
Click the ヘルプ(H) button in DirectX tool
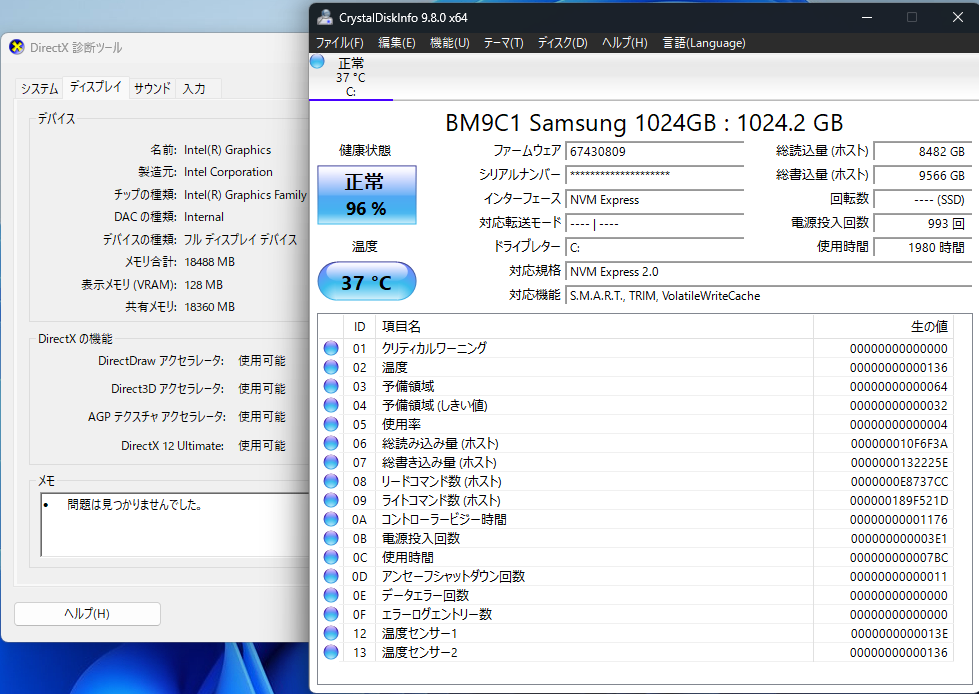pyautogui.click(x=87, y=613)
